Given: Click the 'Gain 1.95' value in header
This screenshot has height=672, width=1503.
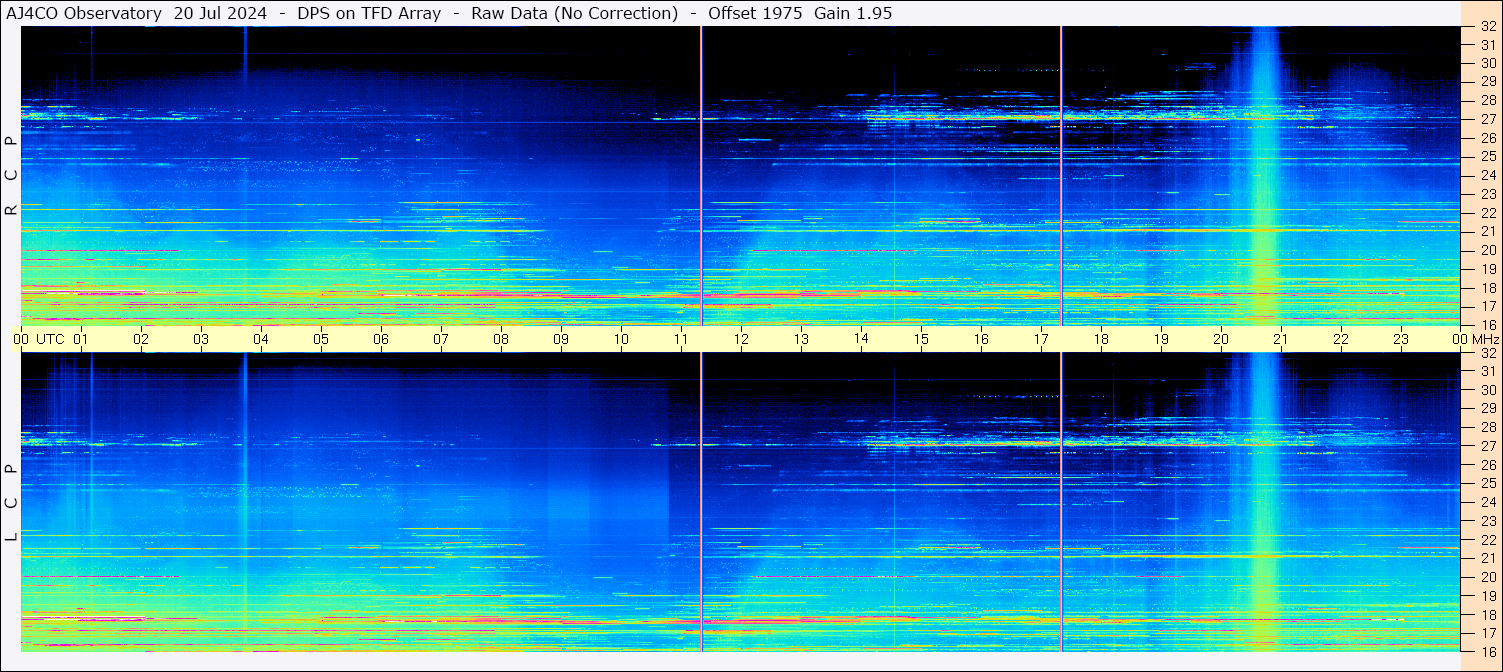Looking at the screenshot, I should coord(853,13).
